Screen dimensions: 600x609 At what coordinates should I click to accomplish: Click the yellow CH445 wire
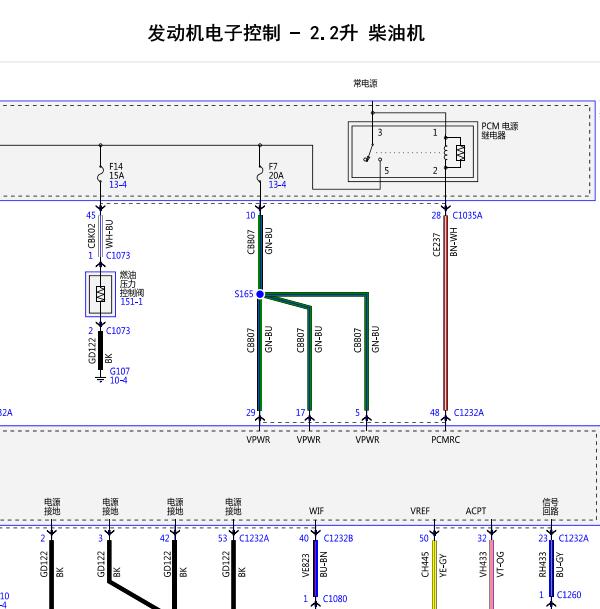coord(435,574)
